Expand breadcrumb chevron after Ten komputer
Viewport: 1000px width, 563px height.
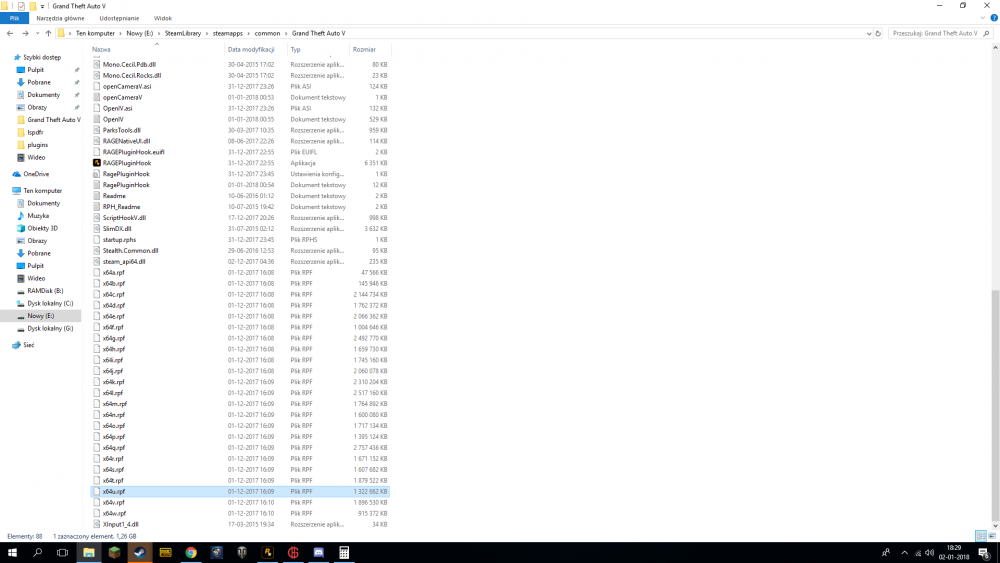tap(121, 33)
